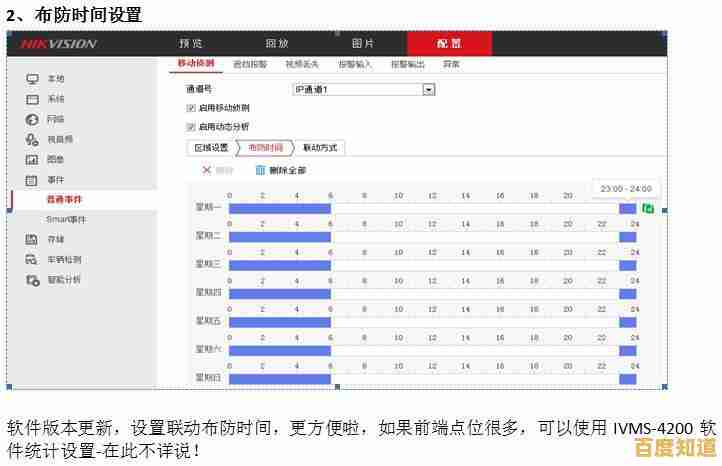Switch to the 回放 (Playback) top tab

(277, 44)
